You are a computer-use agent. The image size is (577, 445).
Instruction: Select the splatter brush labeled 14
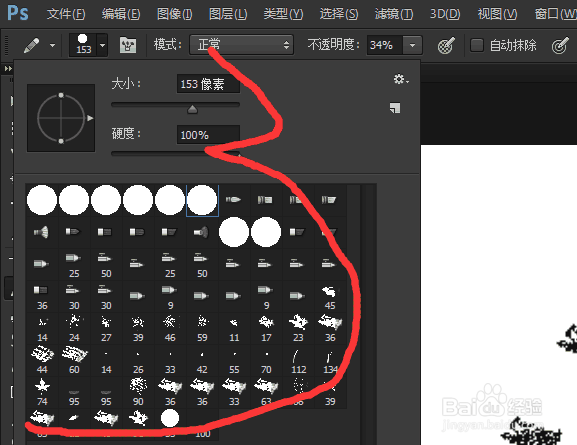pos(42,328)
